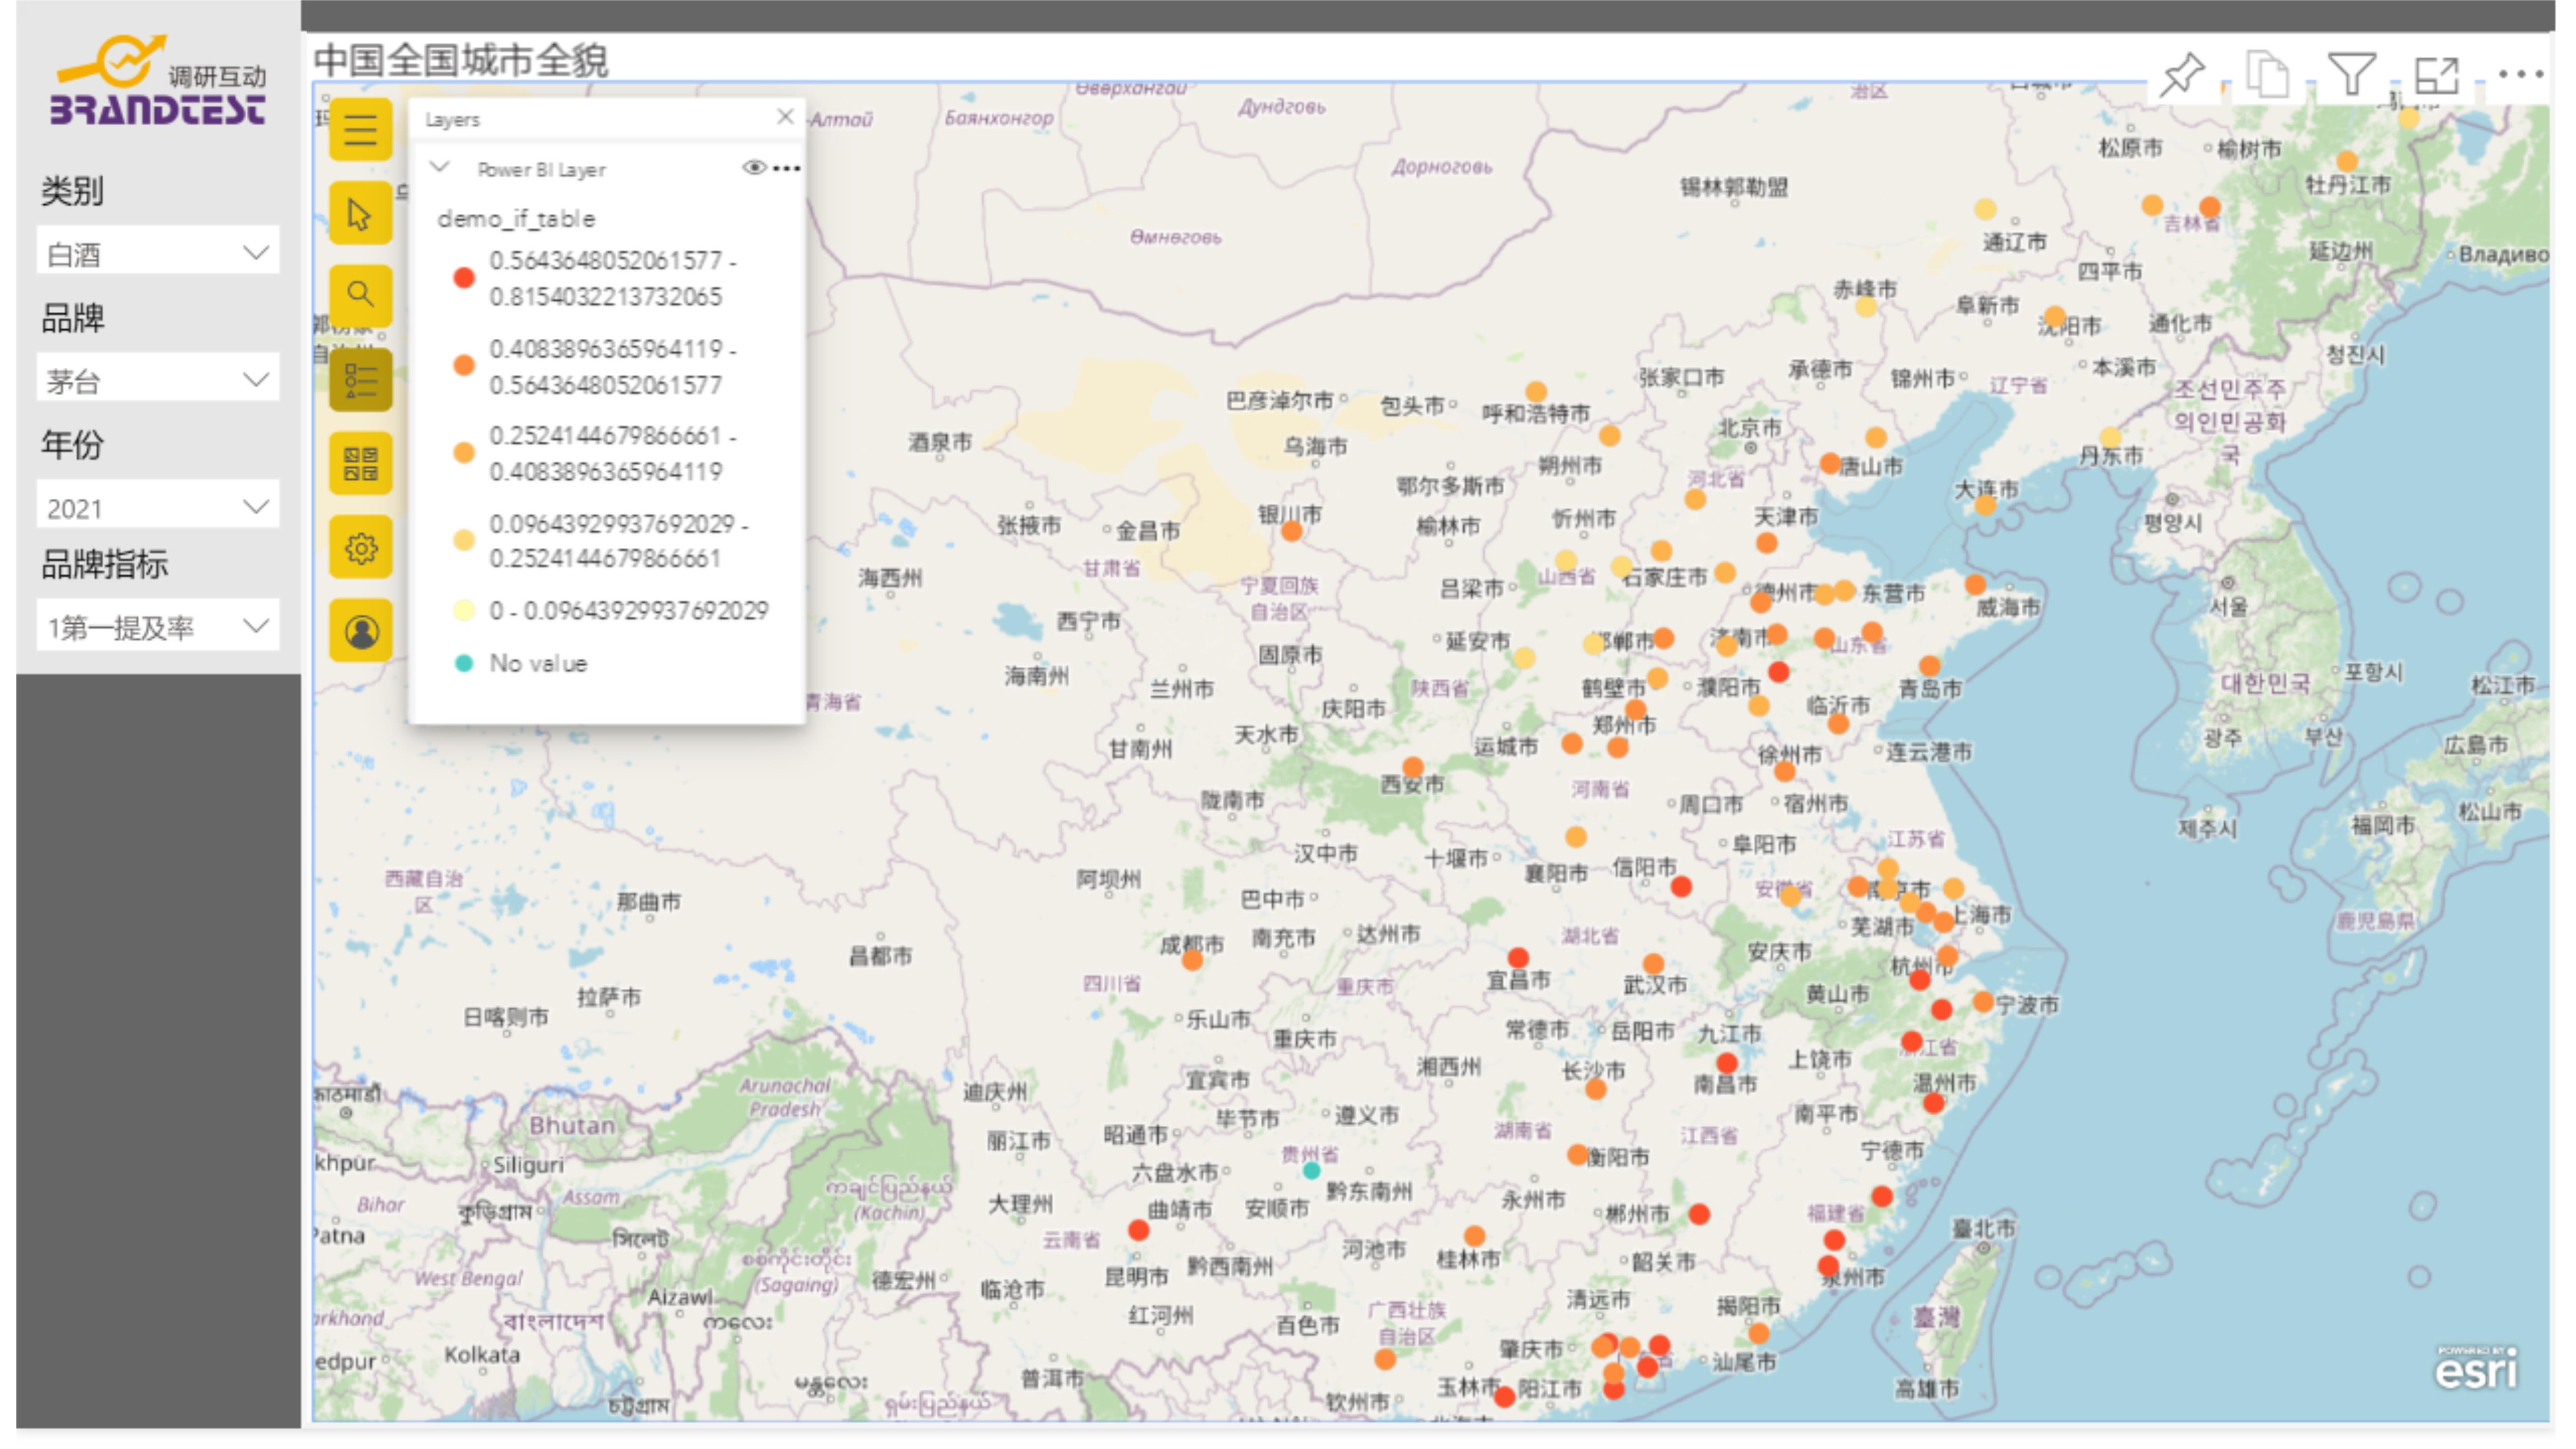Open the 品牌 dropdown showing 茅台

click(158, 379)
